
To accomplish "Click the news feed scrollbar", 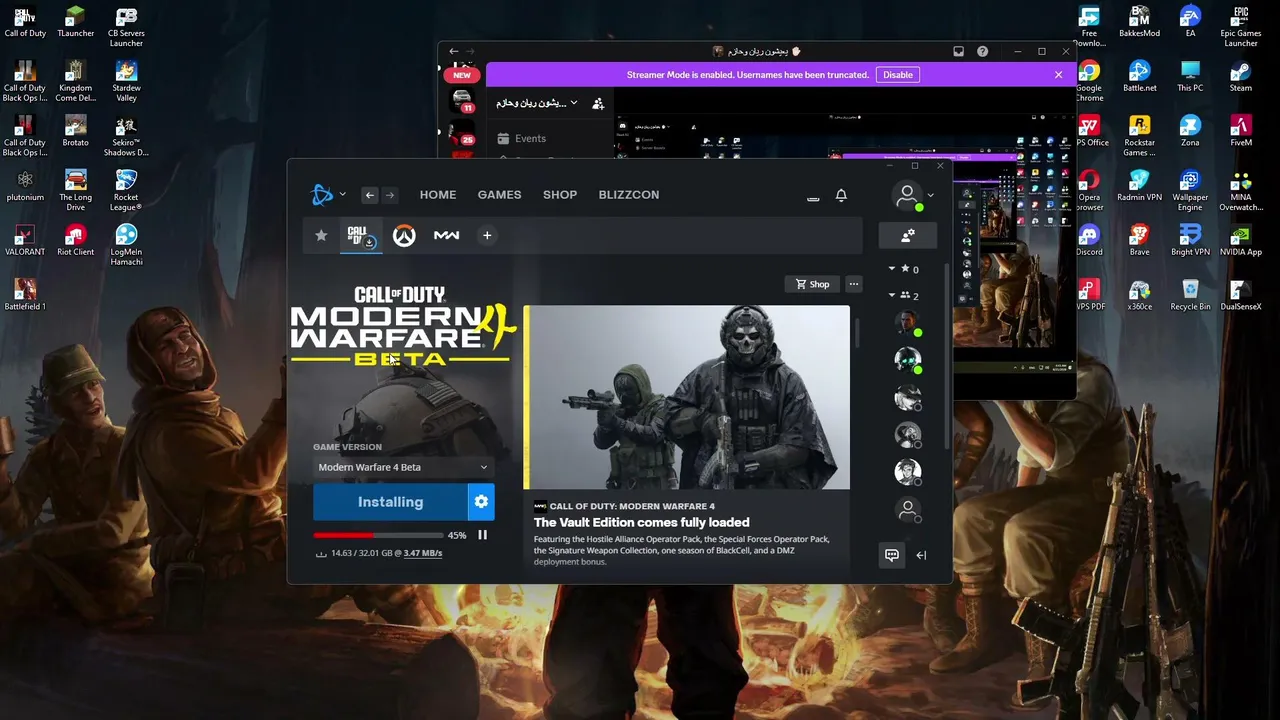I will coord(857,334).
